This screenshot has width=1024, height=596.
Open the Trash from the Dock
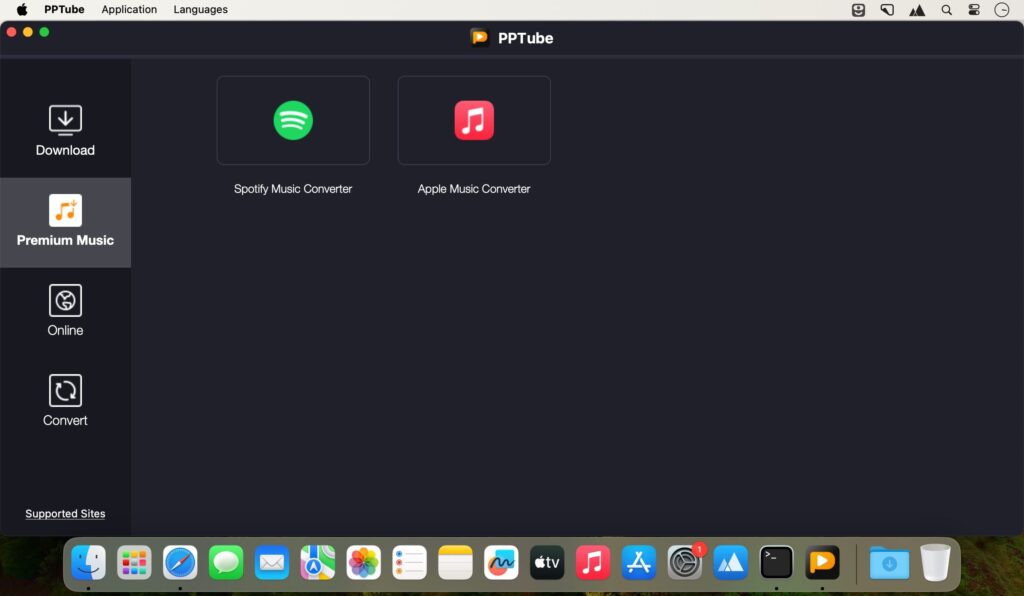pos(935,562)
